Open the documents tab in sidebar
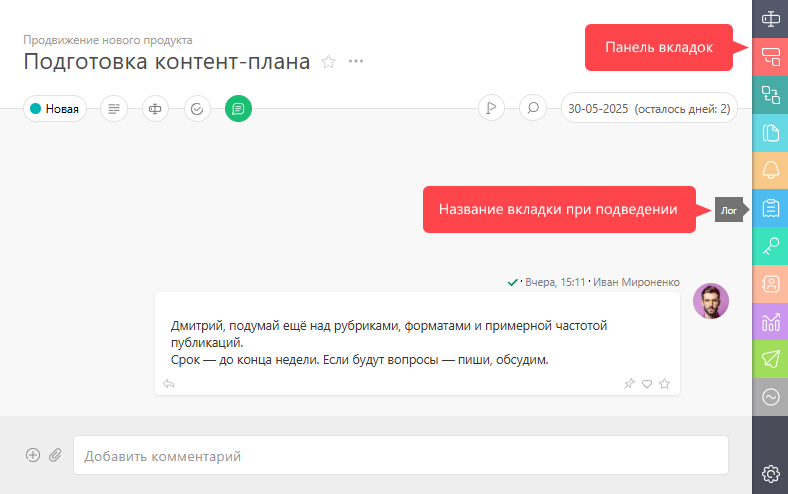Image resolution: width=788 pixels, height=494 pixels. 770,133
